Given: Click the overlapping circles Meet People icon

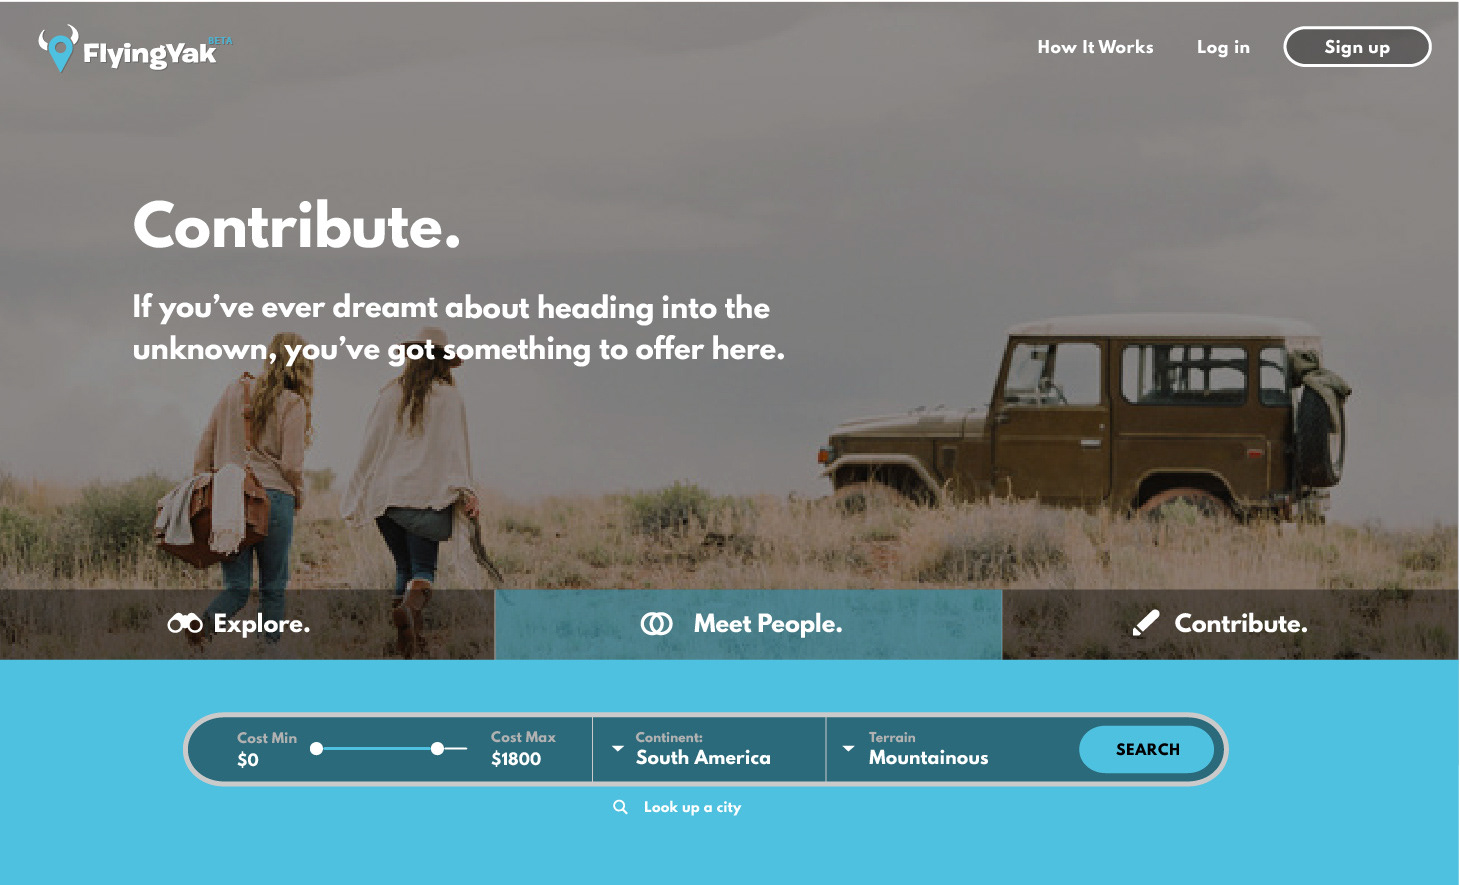Looking at the screenshot, I should pos(657,624).
